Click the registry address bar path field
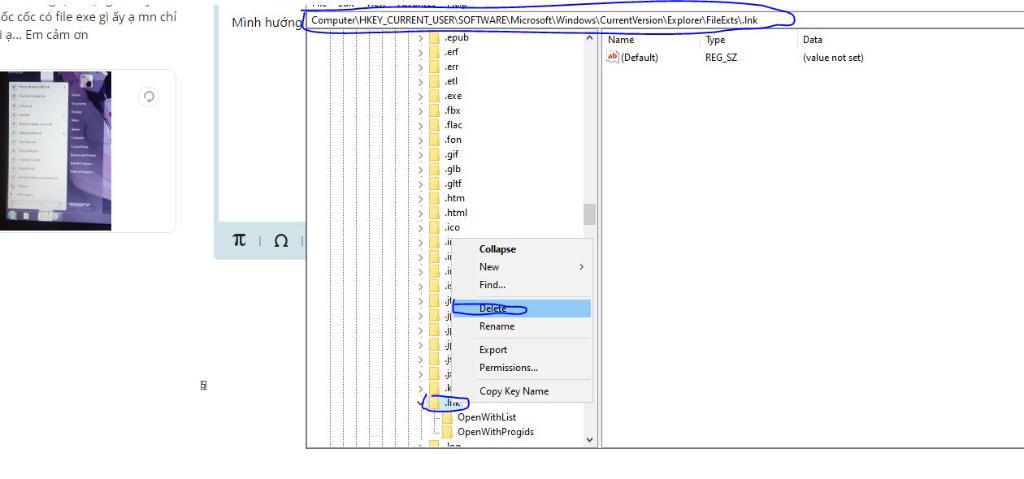 pos(665,20)
